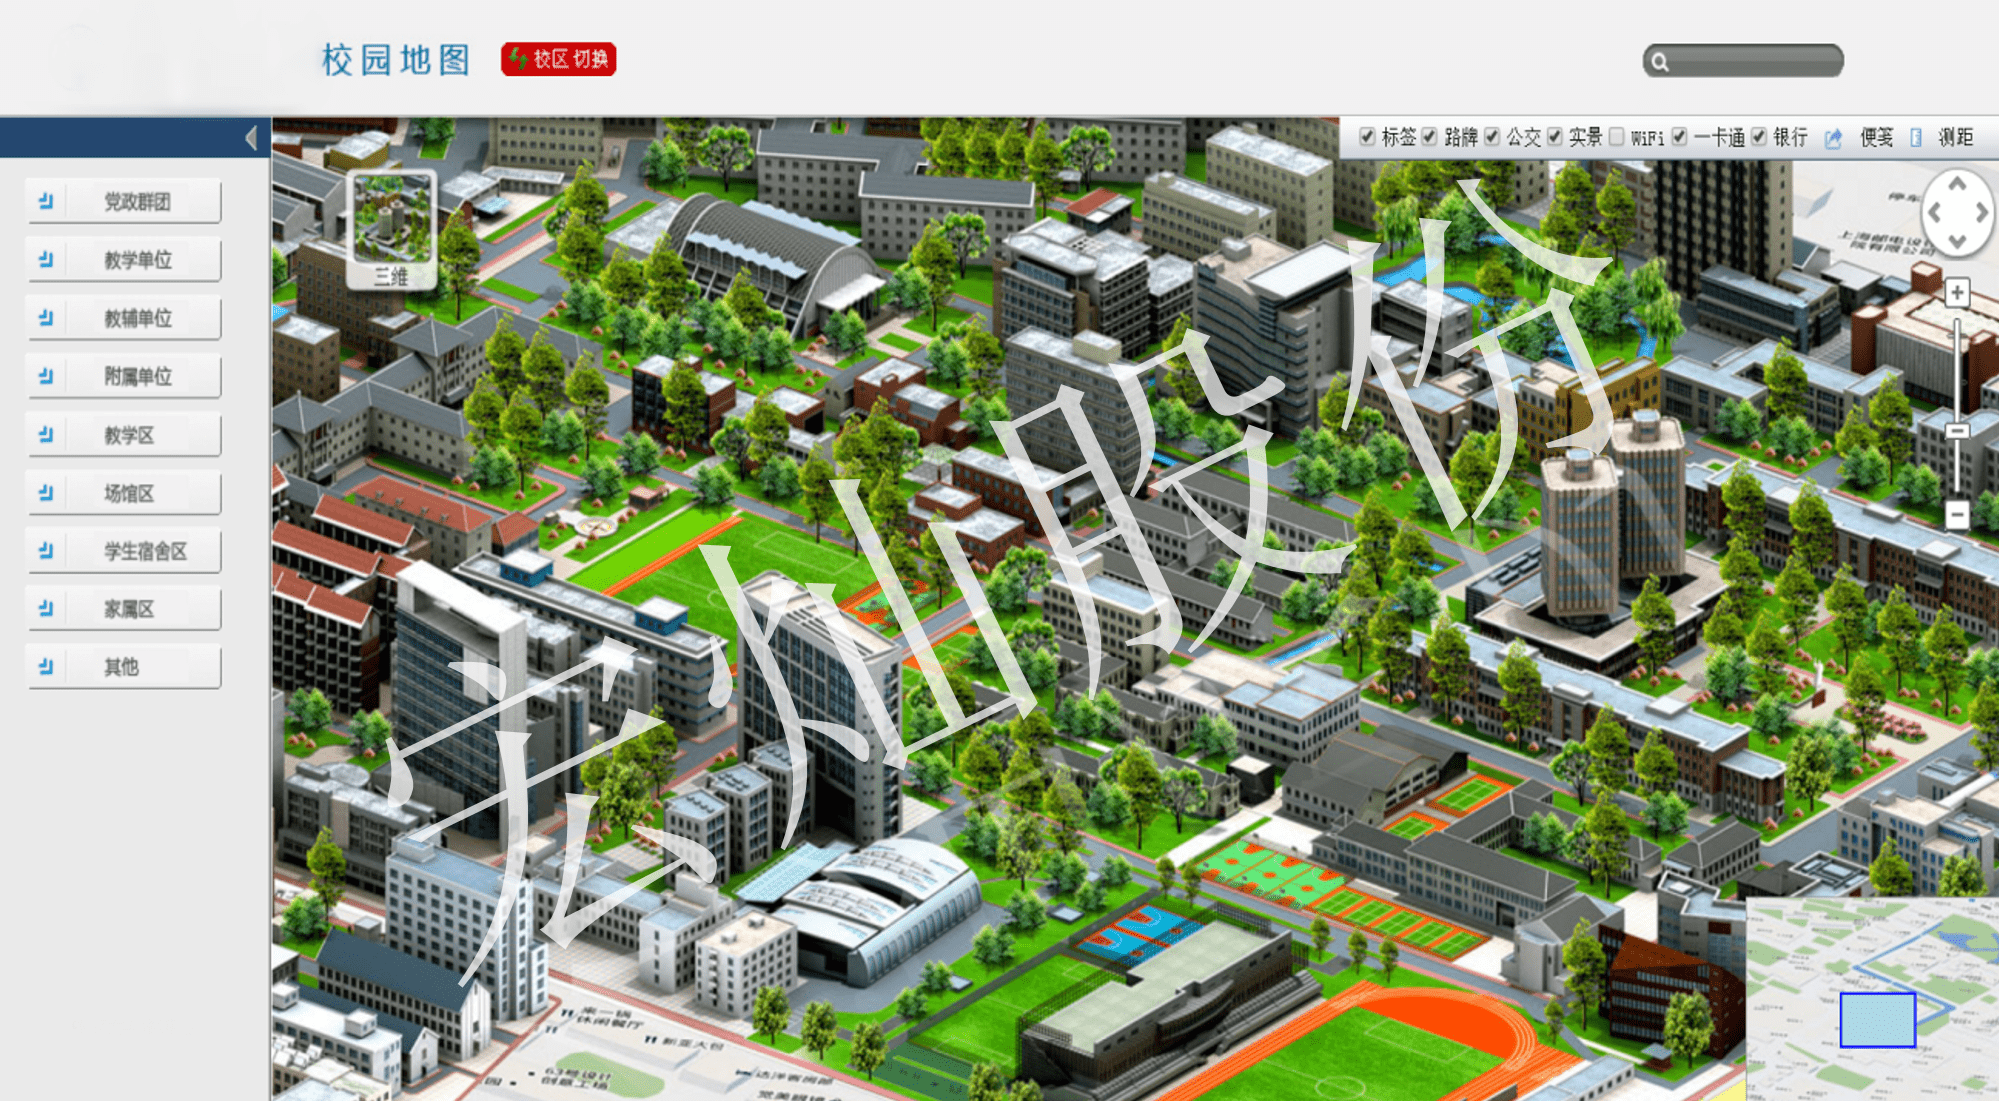1999x1101 pixels.
Task: Zoom out with the minus button
Action: [1957, 515]
